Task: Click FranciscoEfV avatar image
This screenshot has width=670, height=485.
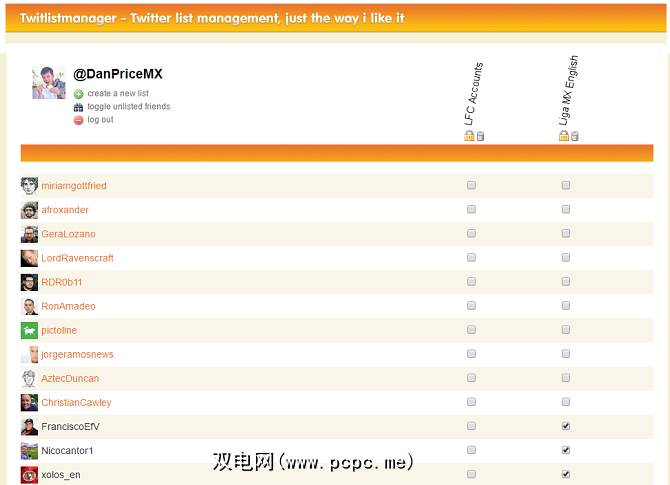Action: click(x=29, y=426)
